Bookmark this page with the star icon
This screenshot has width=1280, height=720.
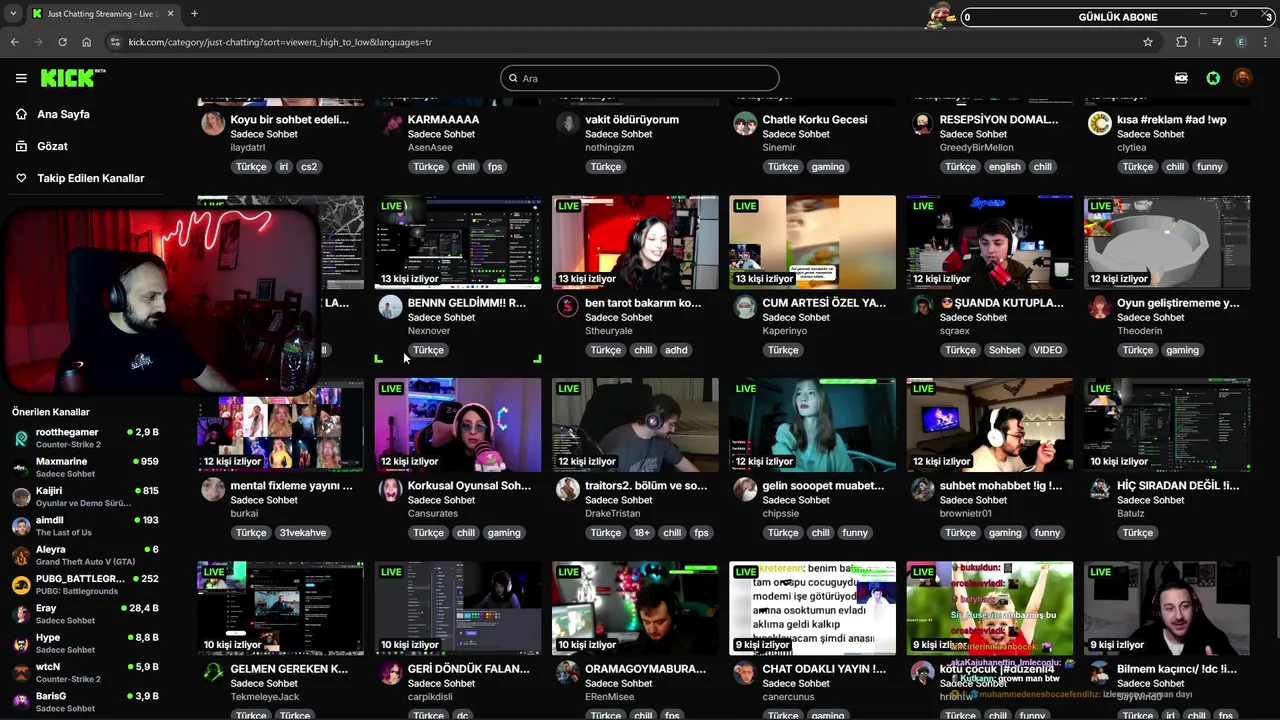coord(1148,42)
